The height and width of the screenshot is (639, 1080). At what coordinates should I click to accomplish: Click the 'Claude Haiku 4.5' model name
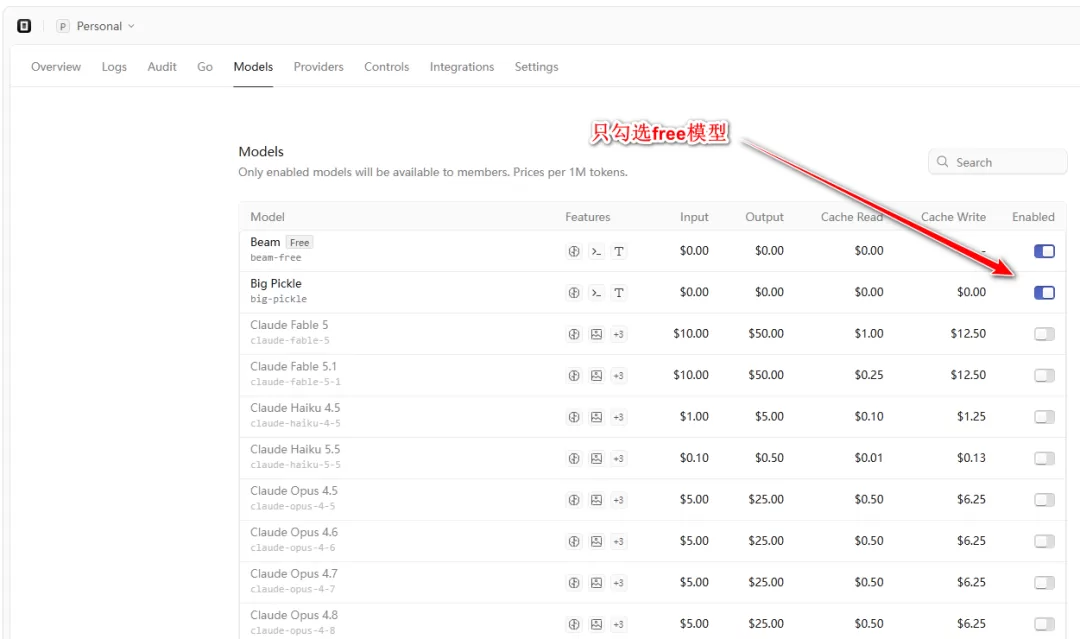click(295, 408)
